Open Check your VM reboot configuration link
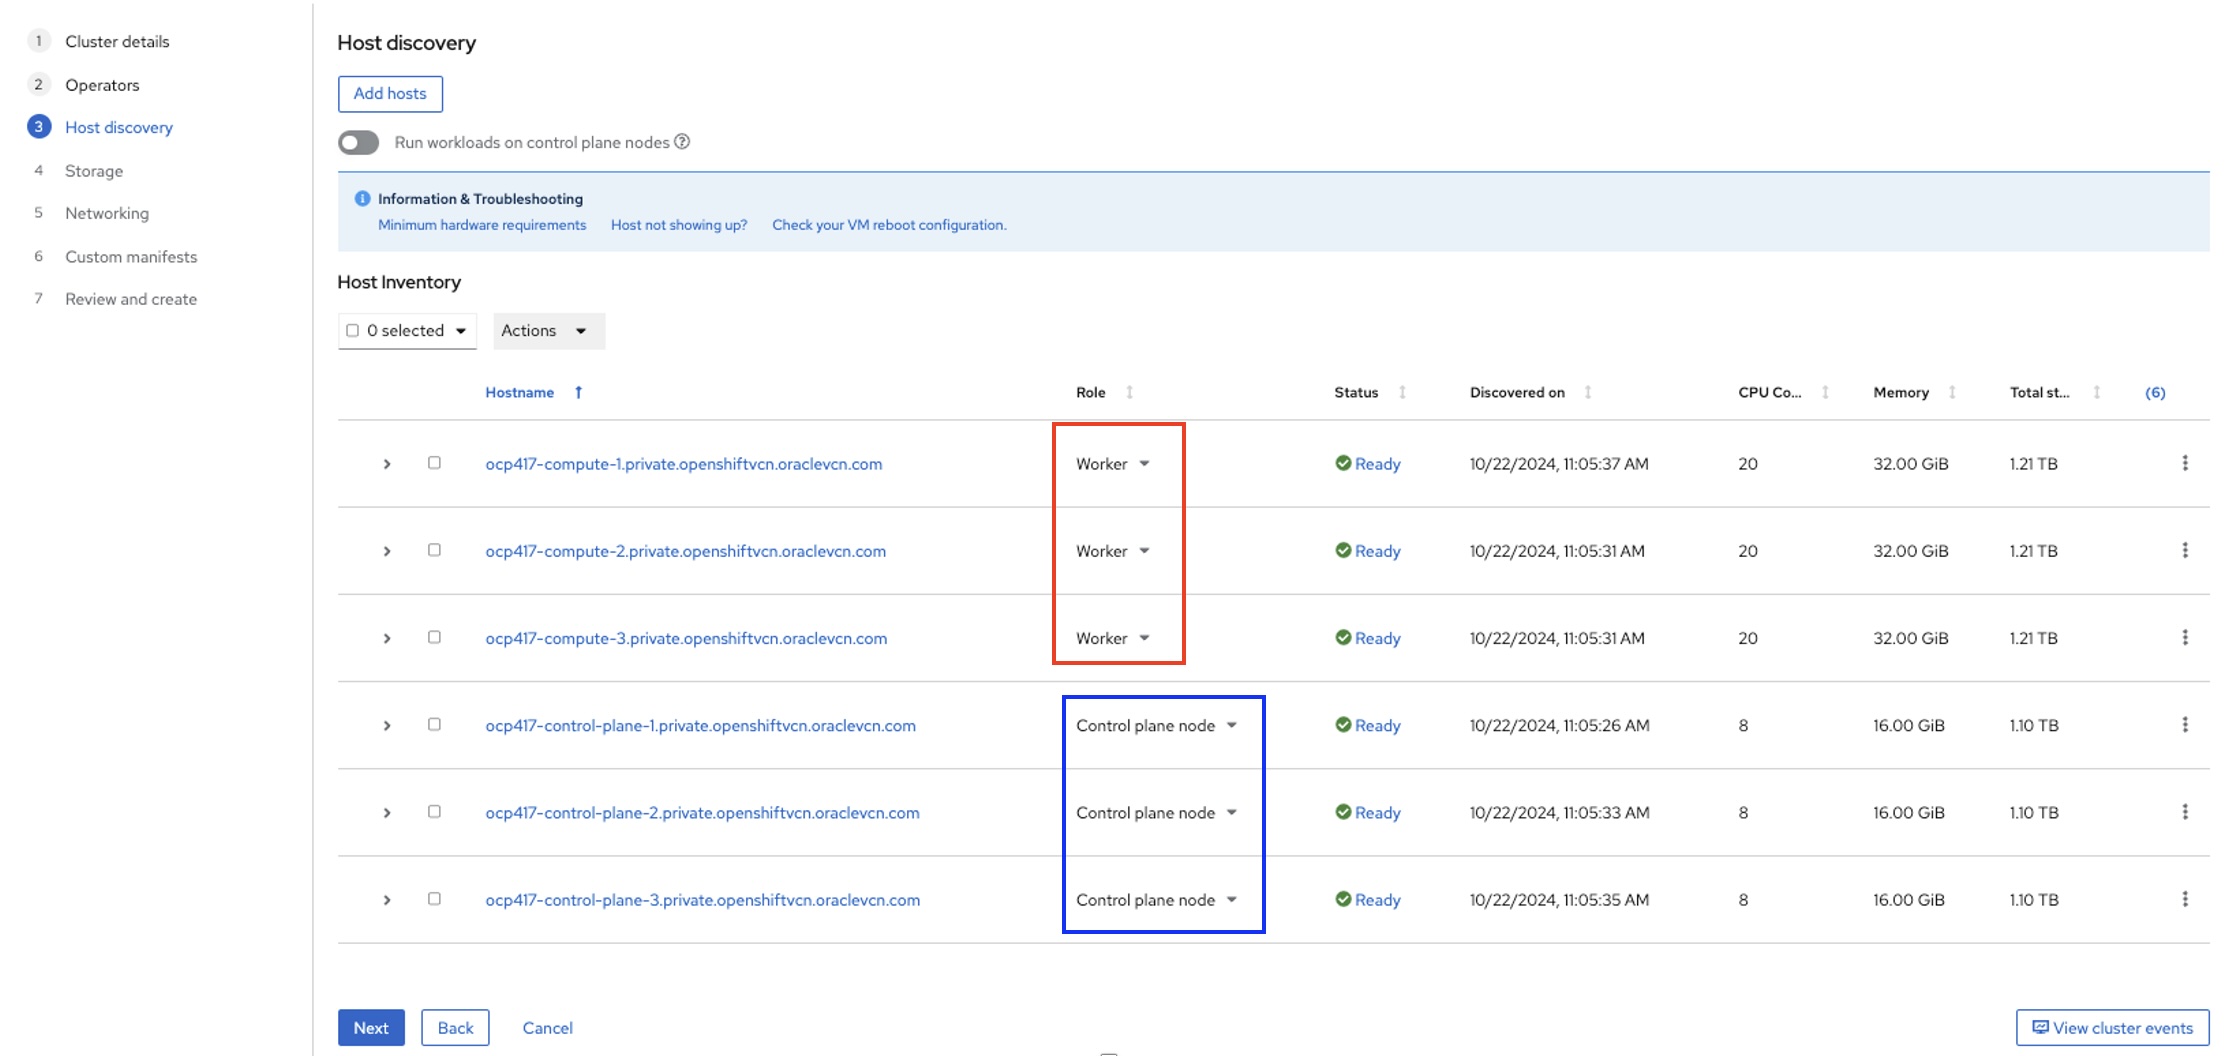This screenshot has height=1056, width=2226. 889,225
